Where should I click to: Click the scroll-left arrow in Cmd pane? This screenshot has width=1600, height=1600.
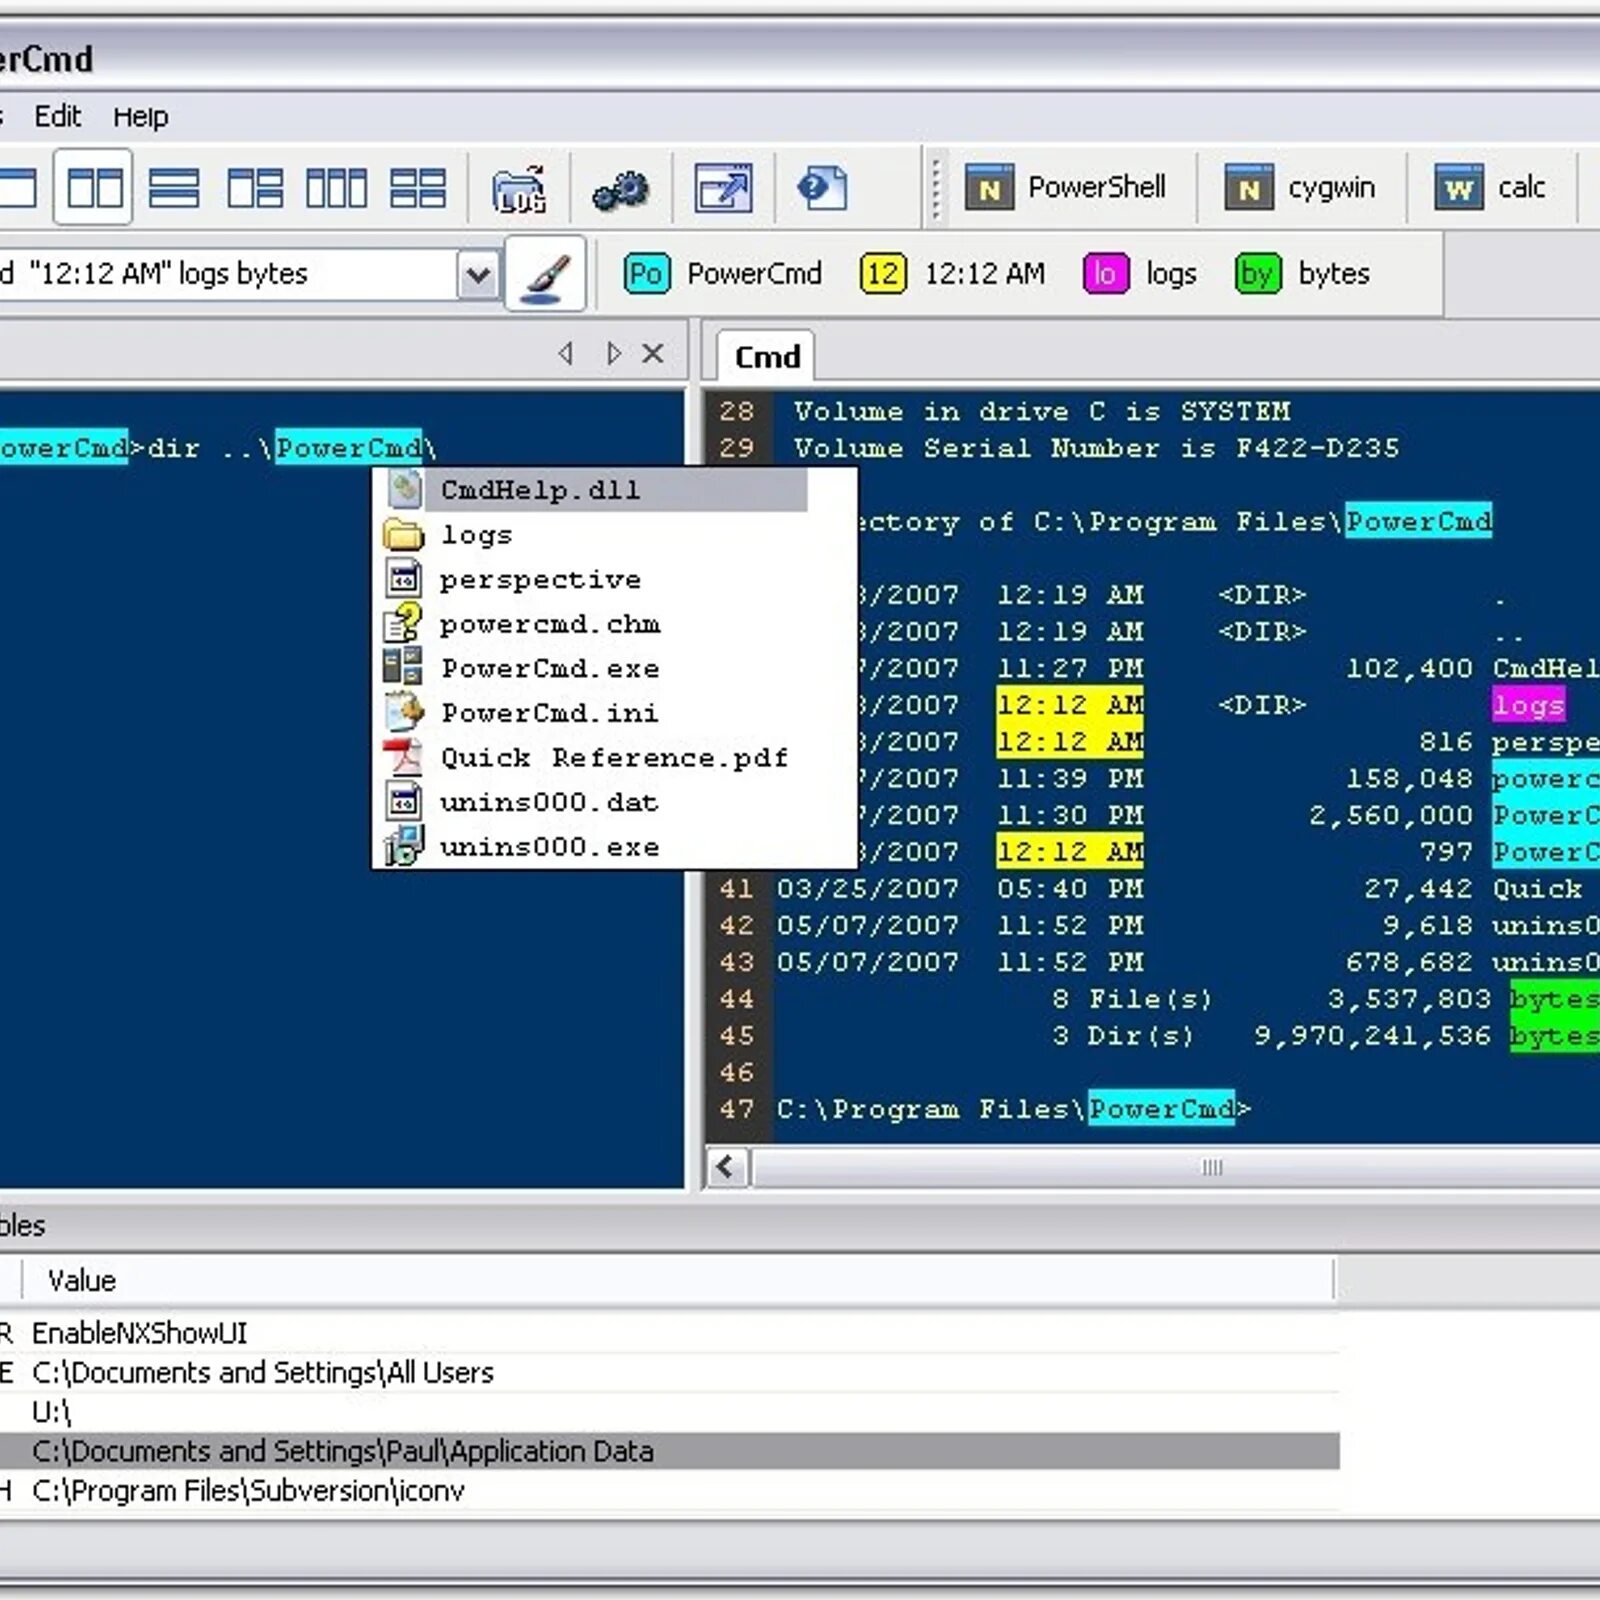tap(727, 1167)
